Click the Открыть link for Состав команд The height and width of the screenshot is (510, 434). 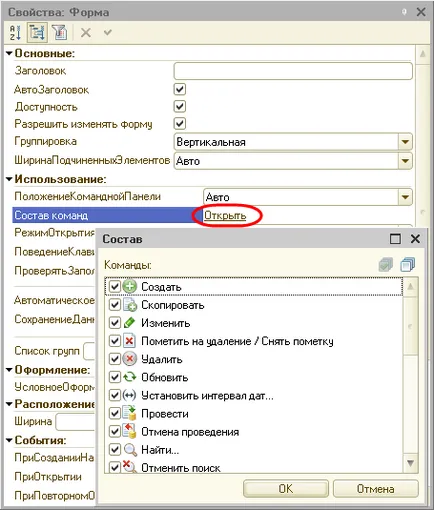(225, 215)
